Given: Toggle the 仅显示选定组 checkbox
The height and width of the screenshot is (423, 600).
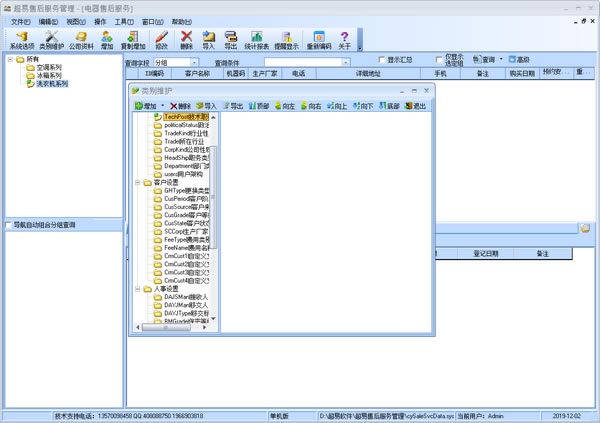Looking at the screenshot, I should click(x=439, y=60).
